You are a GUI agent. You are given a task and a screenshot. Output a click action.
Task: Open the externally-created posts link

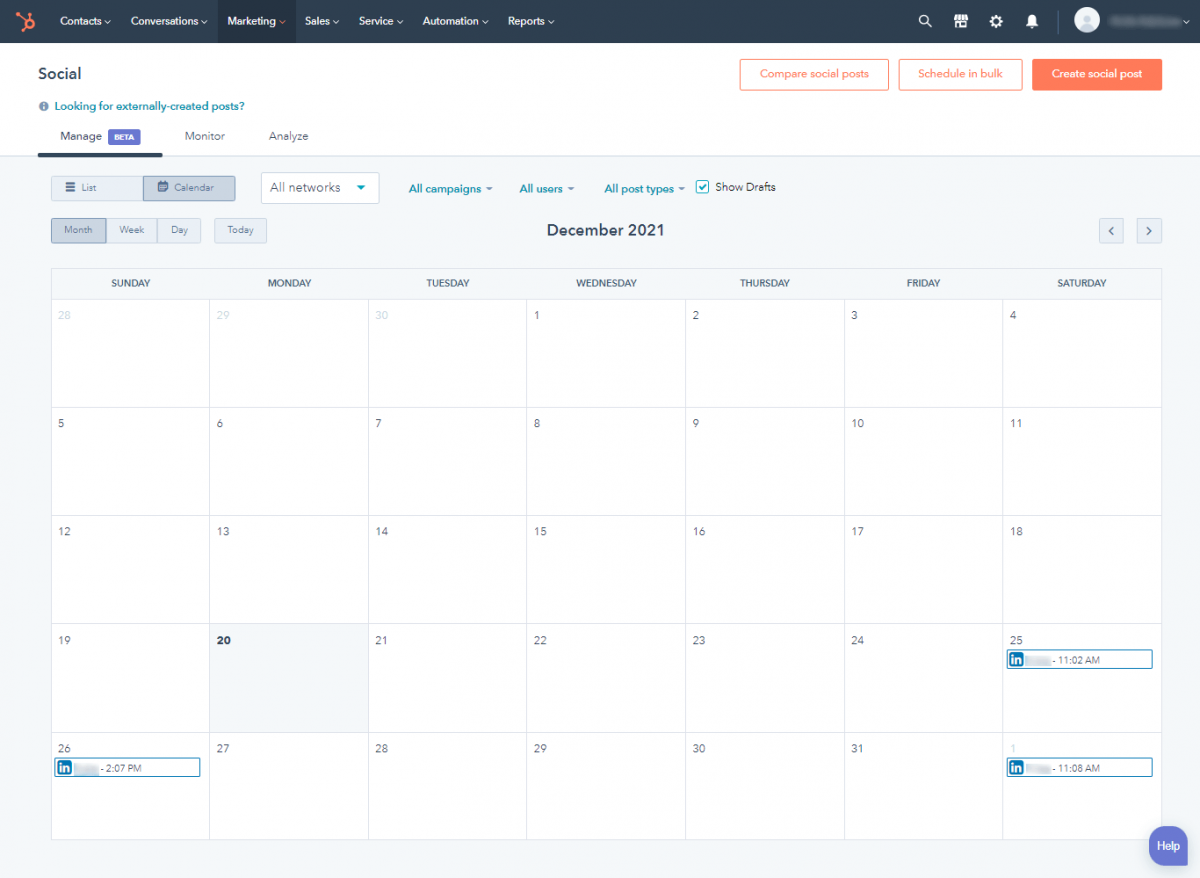148,106
